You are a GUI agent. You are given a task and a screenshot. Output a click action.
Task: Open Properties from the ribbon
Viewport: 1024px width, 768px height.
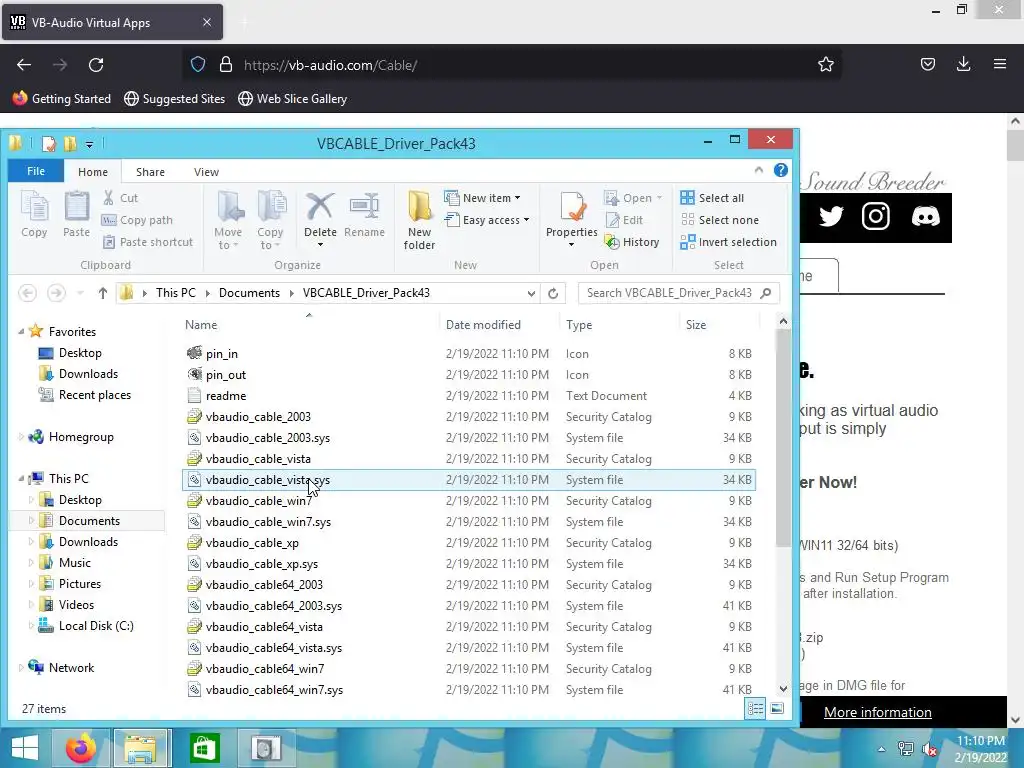tap(571, 216)
